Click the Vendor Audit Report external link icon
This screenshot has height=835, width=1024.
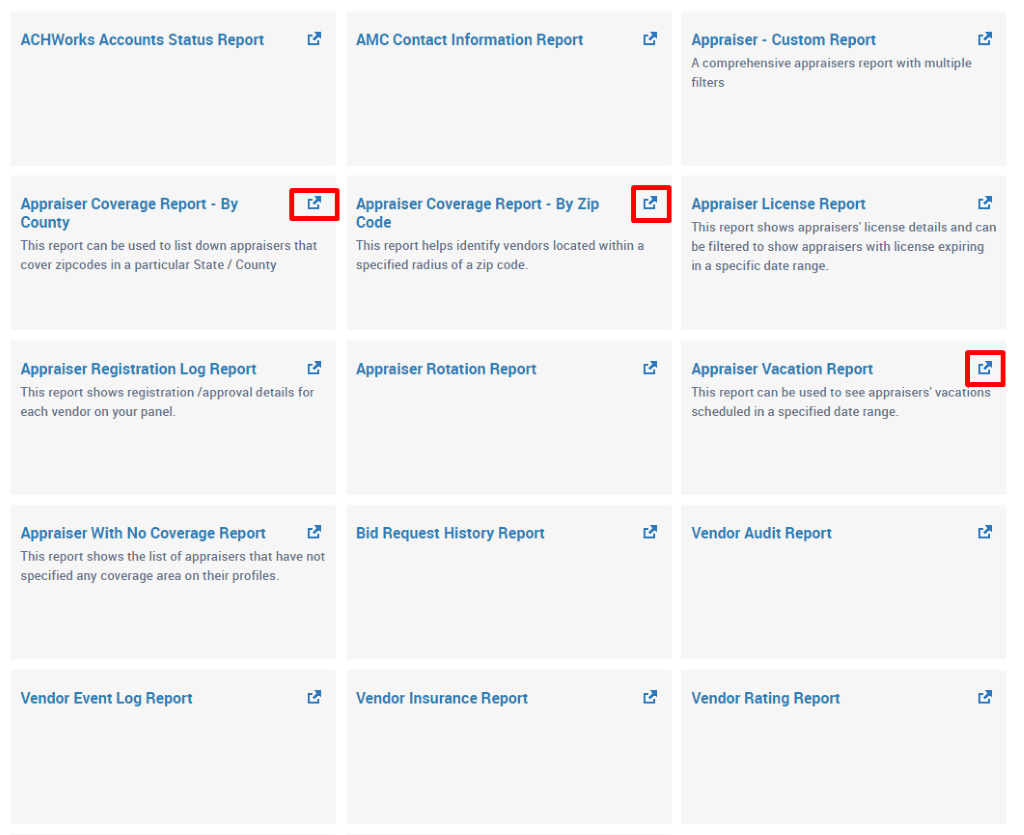984,531
